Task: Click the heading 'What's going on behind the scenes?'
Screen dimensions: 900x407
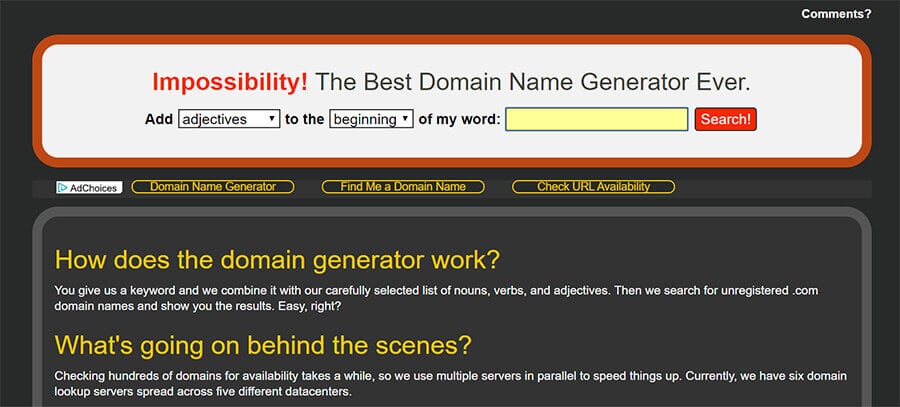Action: [x=263, y=345]
